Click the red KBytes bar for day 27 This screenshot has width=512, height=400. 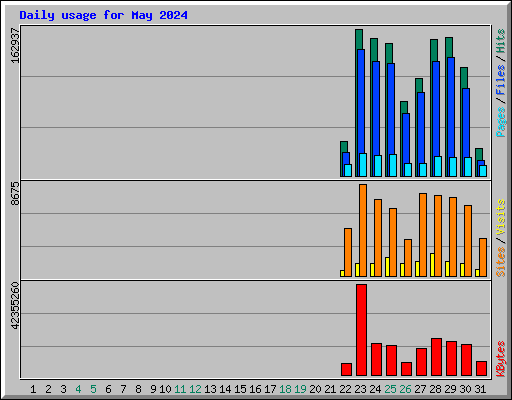click(x=421, y=362)
